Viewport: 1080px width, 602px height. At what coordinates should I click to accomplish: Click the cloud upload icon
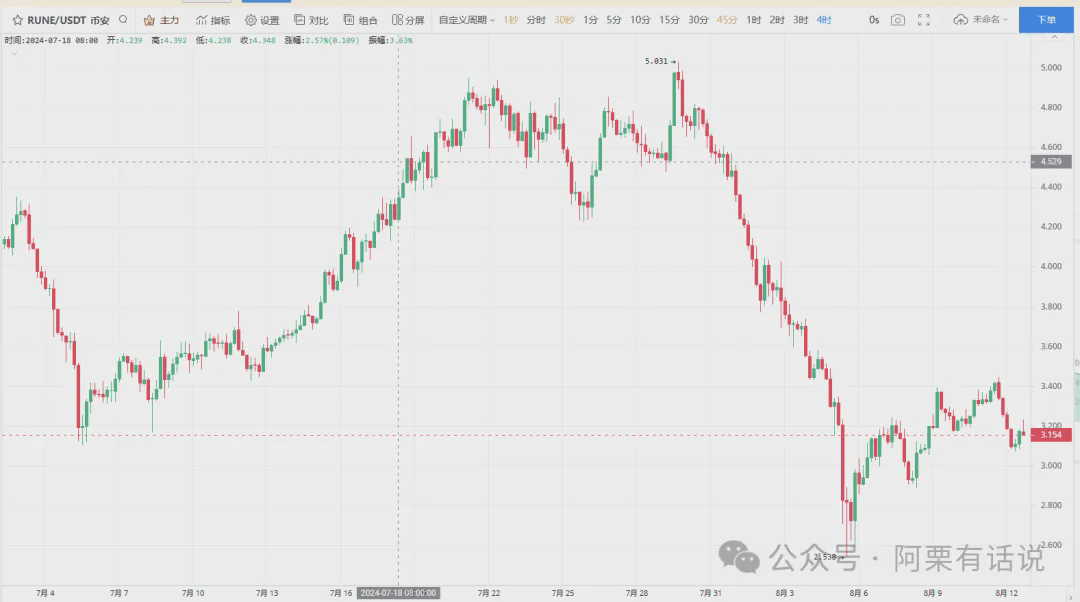coord(960,20)
